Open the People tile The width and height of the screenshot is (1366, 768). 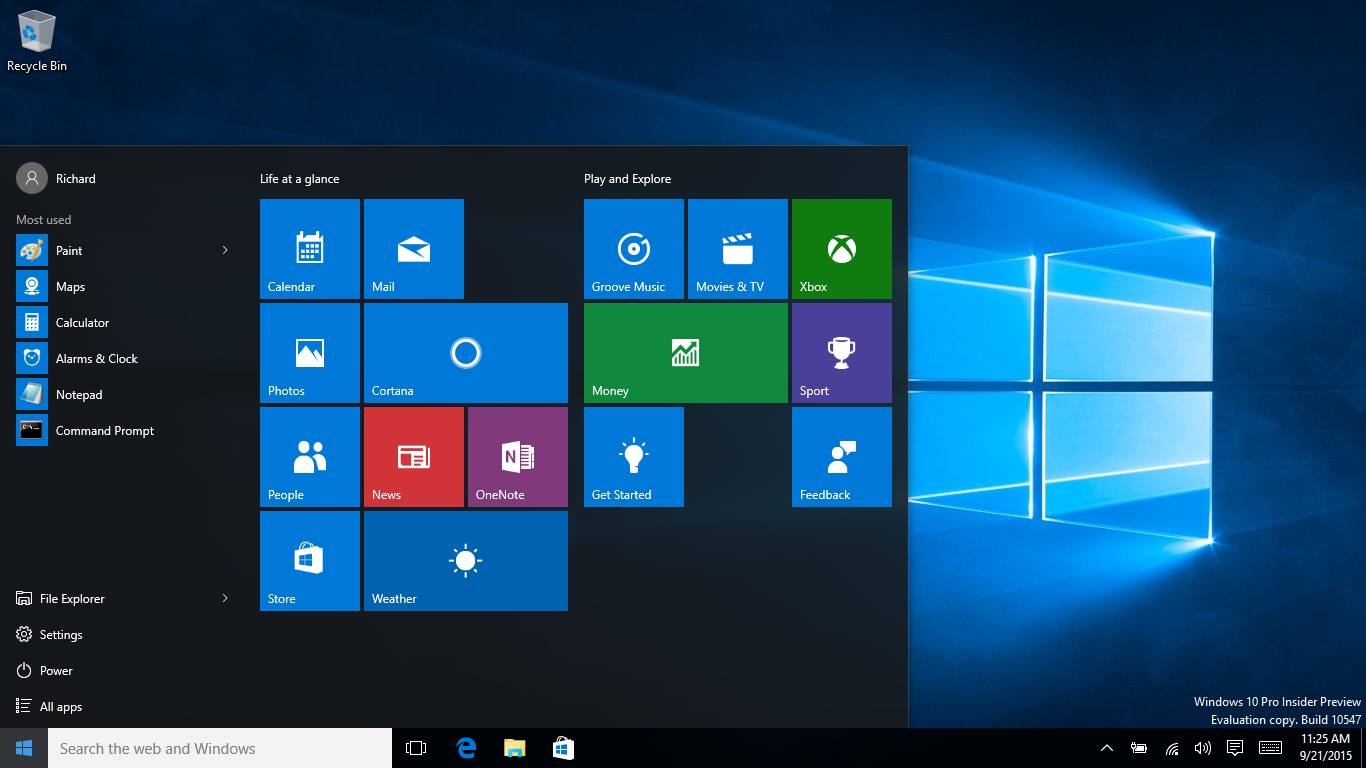(x=310, y=457)
